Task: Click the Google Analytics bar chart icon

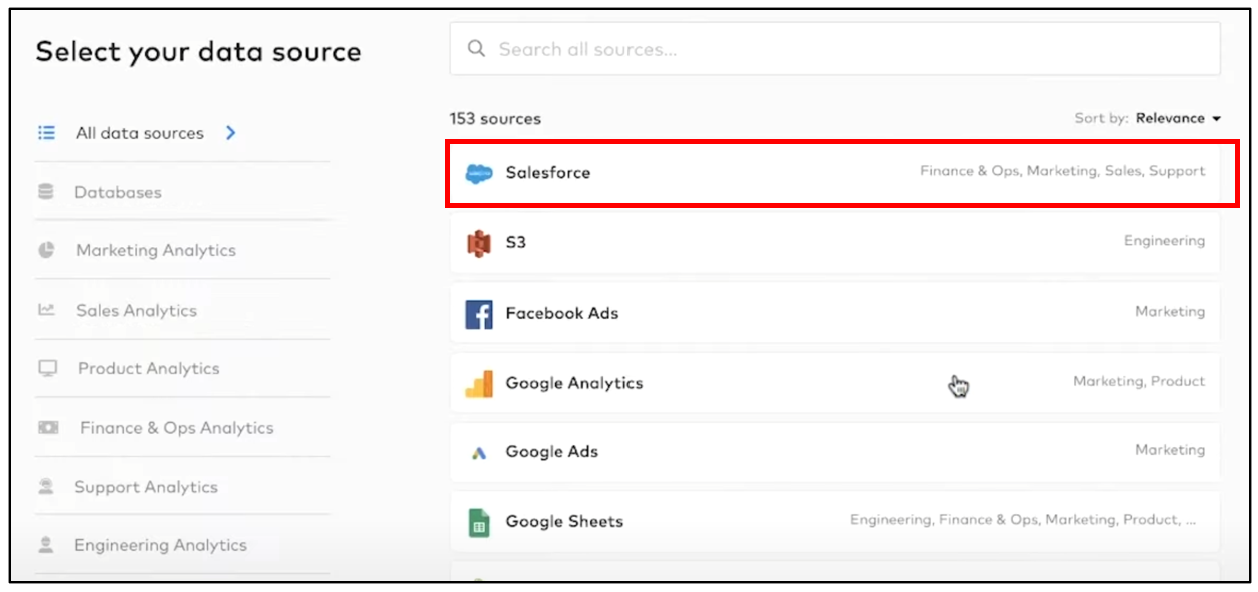Action: pos(479,384)
